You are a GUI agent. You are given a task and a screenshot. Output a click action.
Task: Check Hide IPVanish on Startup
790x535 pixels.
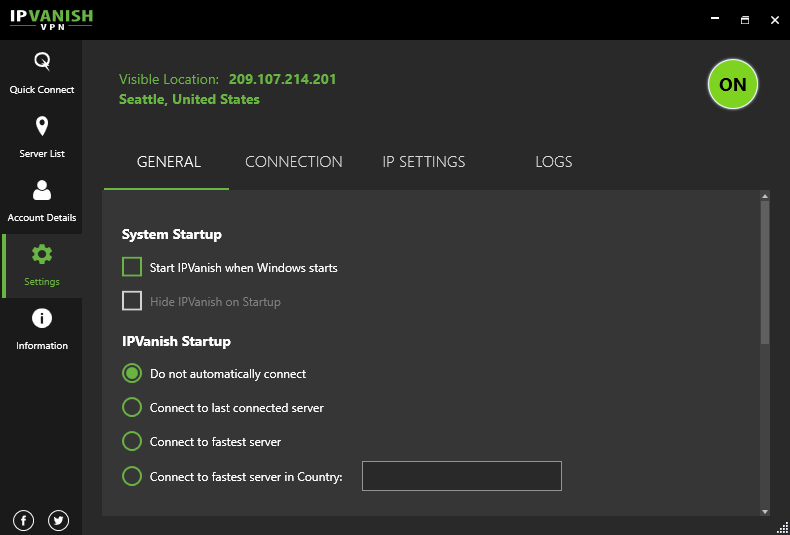(x=132, y=301)
